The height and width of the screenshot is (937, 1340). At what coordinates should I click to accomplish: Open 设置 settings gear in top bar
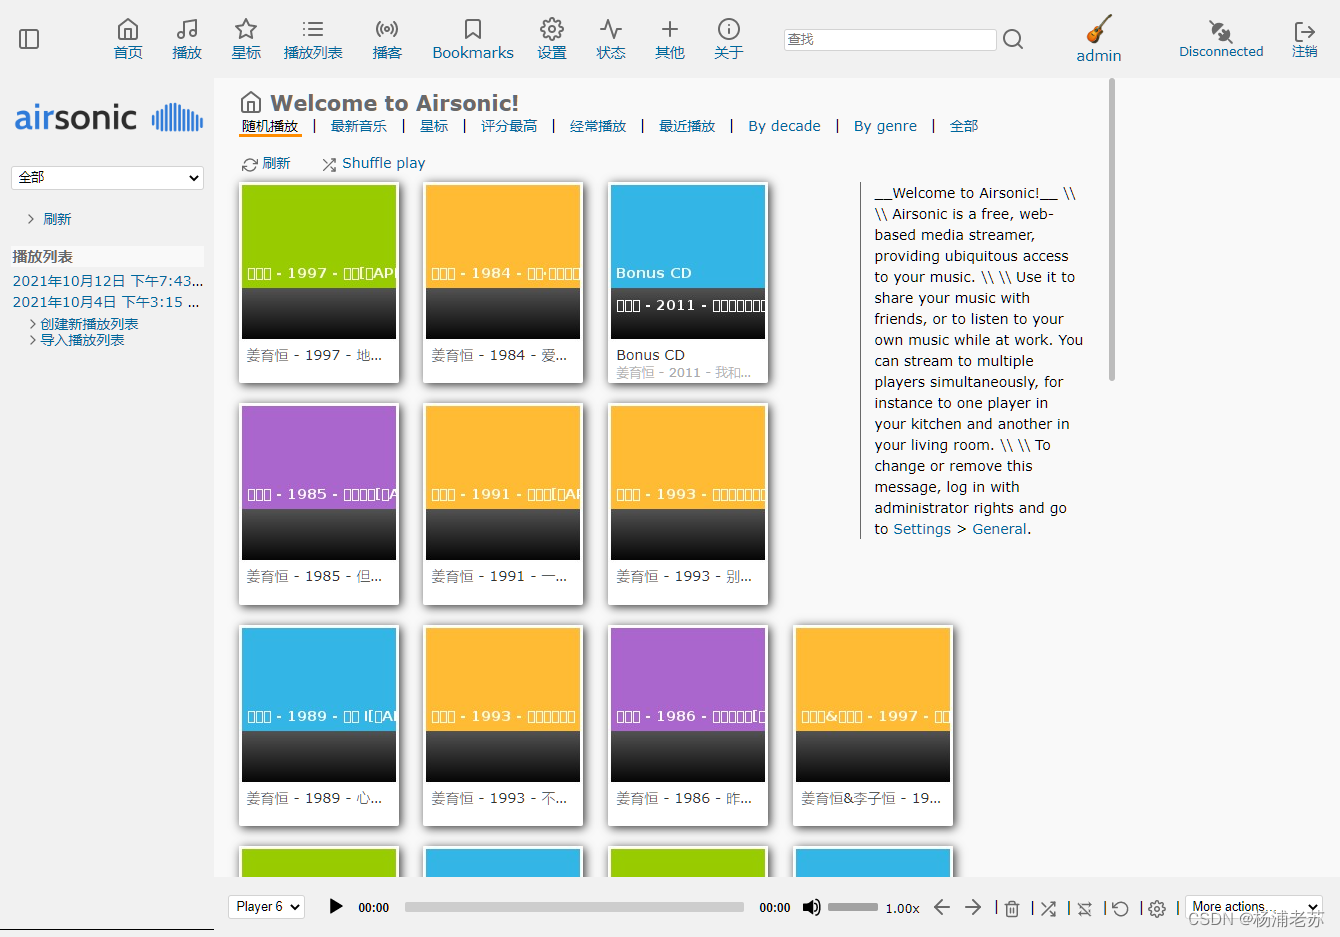tap(552, 30)
